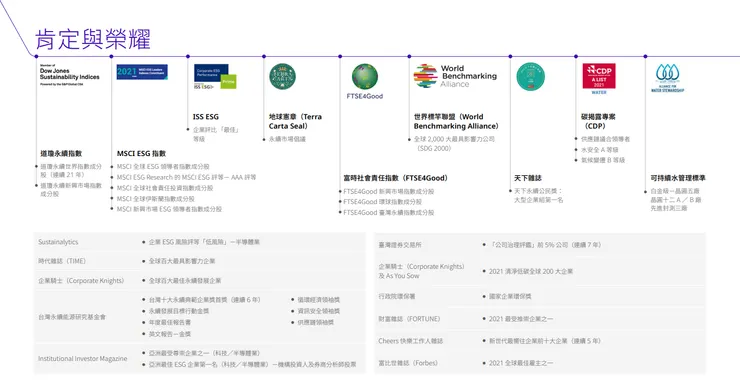Click the 富時社會責任指數 (FTSE4Good) heading
This screenshot has height=390, width=740.
(x=395, y=178)
